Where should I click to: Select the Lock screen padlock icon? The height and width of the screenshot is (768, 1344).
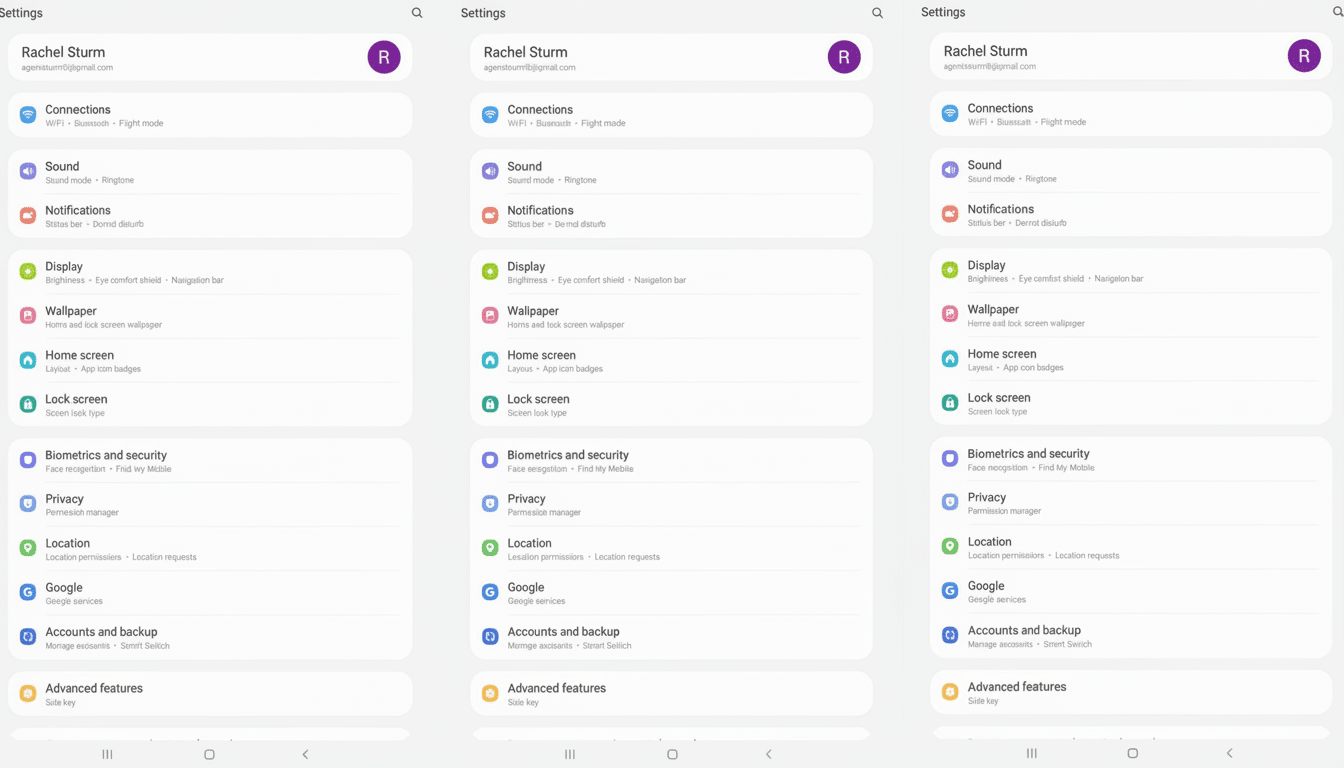26,404
